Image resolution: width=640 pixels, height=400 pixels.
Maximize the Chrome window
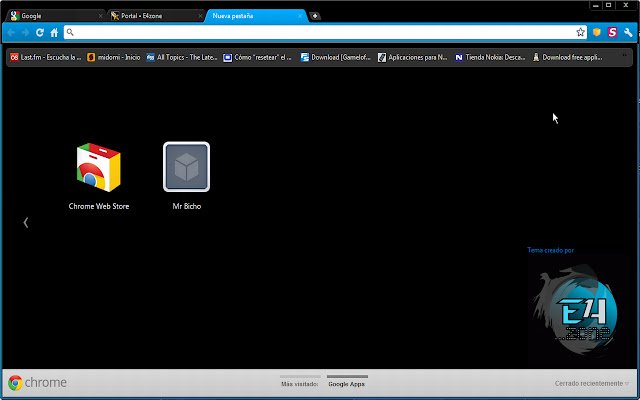pyautogui.click(x=609, y=5)
